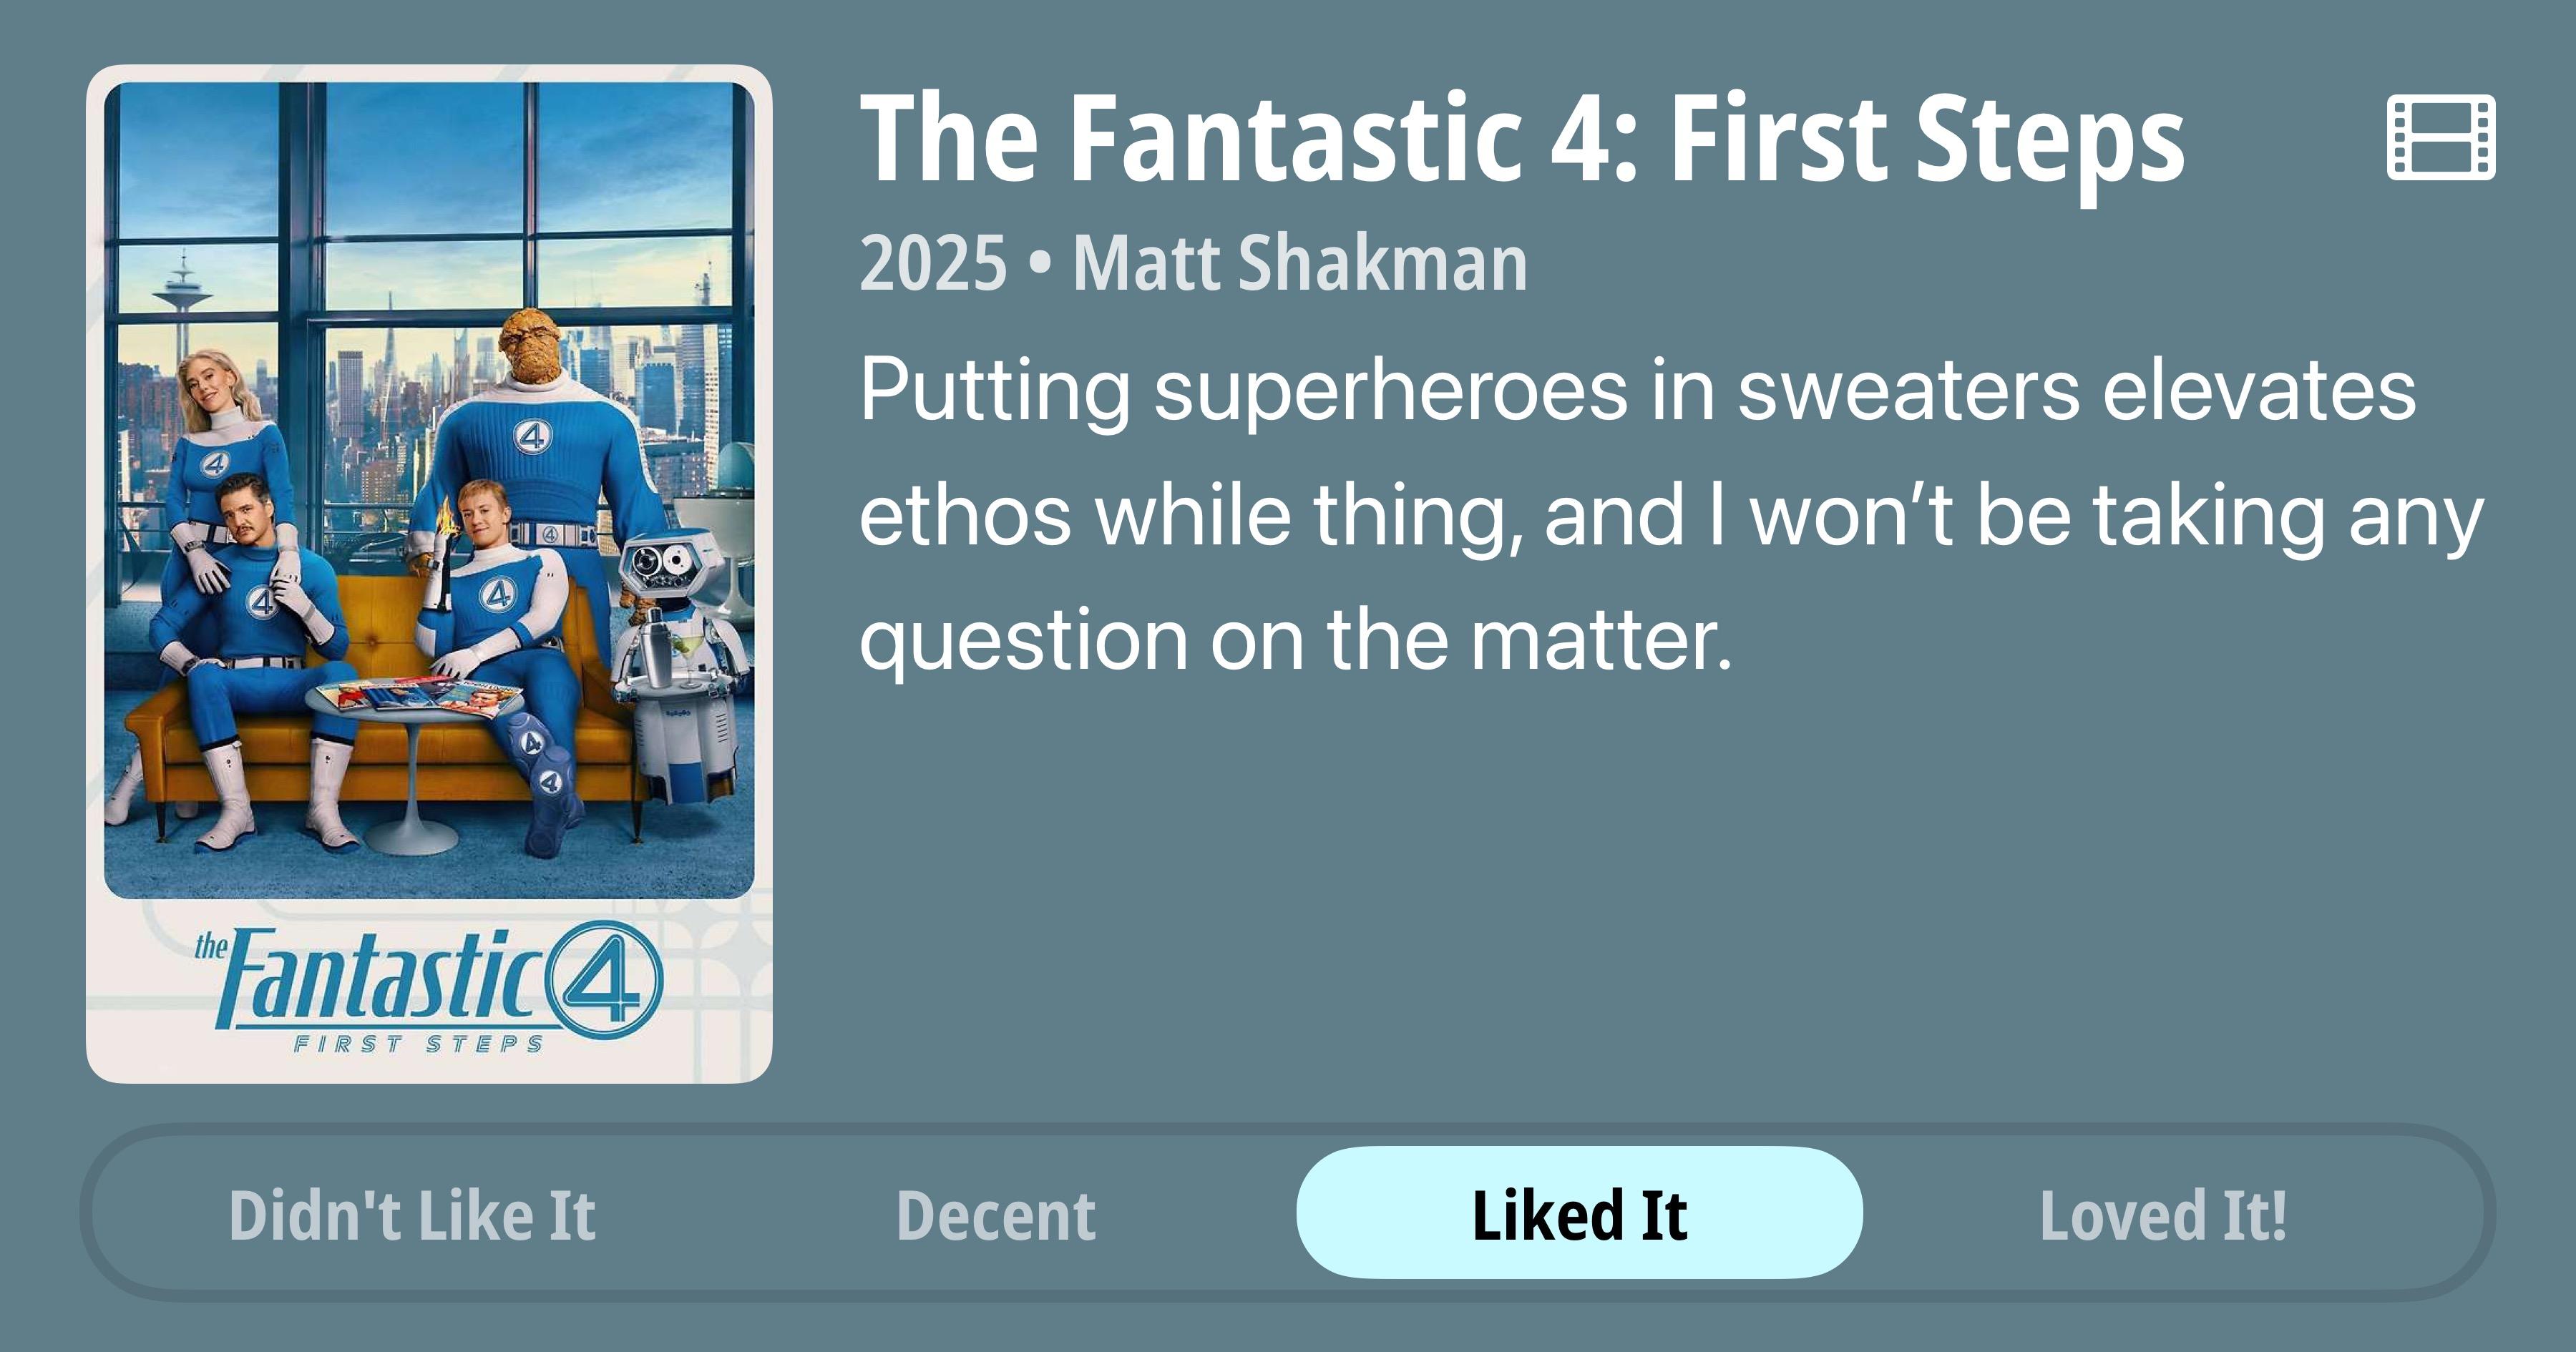Click the film strip icon
Viewport: 2576px width, 1352px height.
point(2440,138)
